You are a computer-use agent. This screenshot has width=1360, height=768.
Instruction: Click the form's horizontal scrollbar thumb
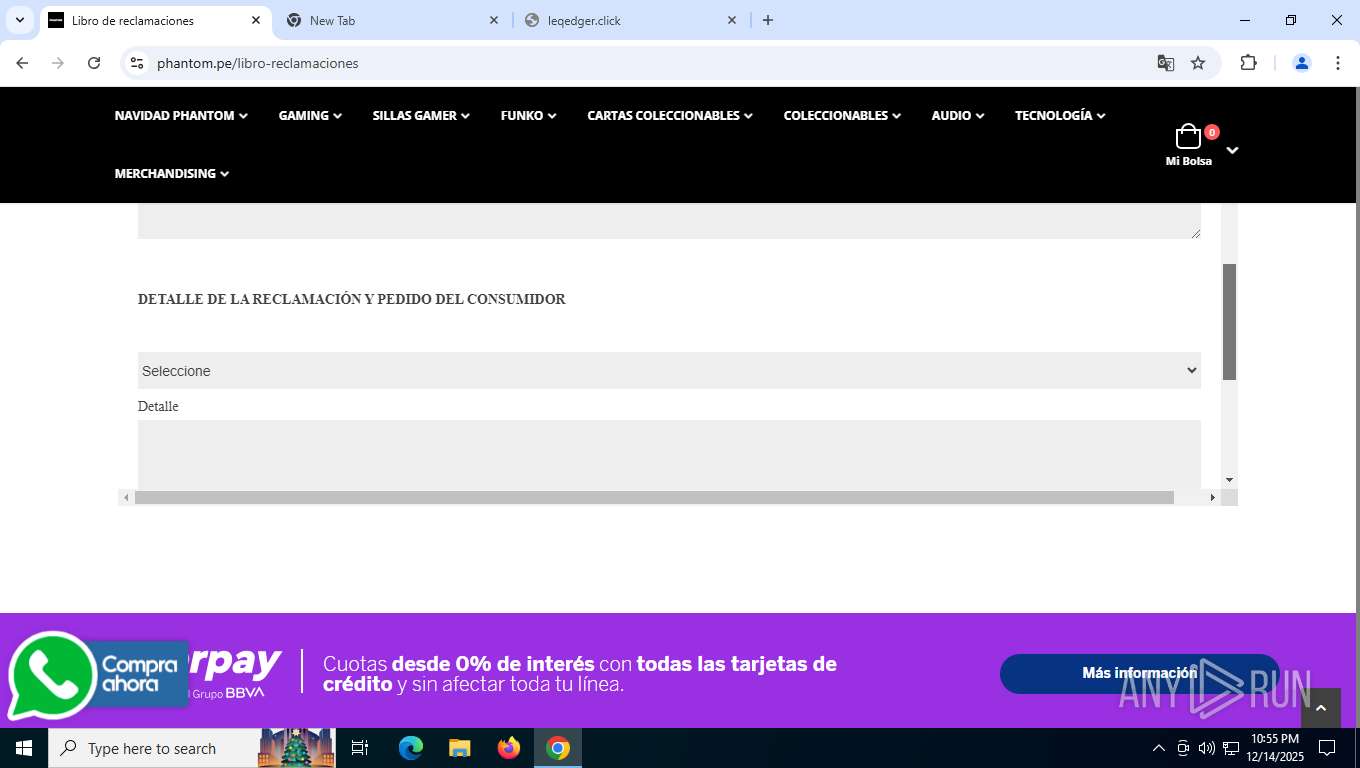(654, 497)
